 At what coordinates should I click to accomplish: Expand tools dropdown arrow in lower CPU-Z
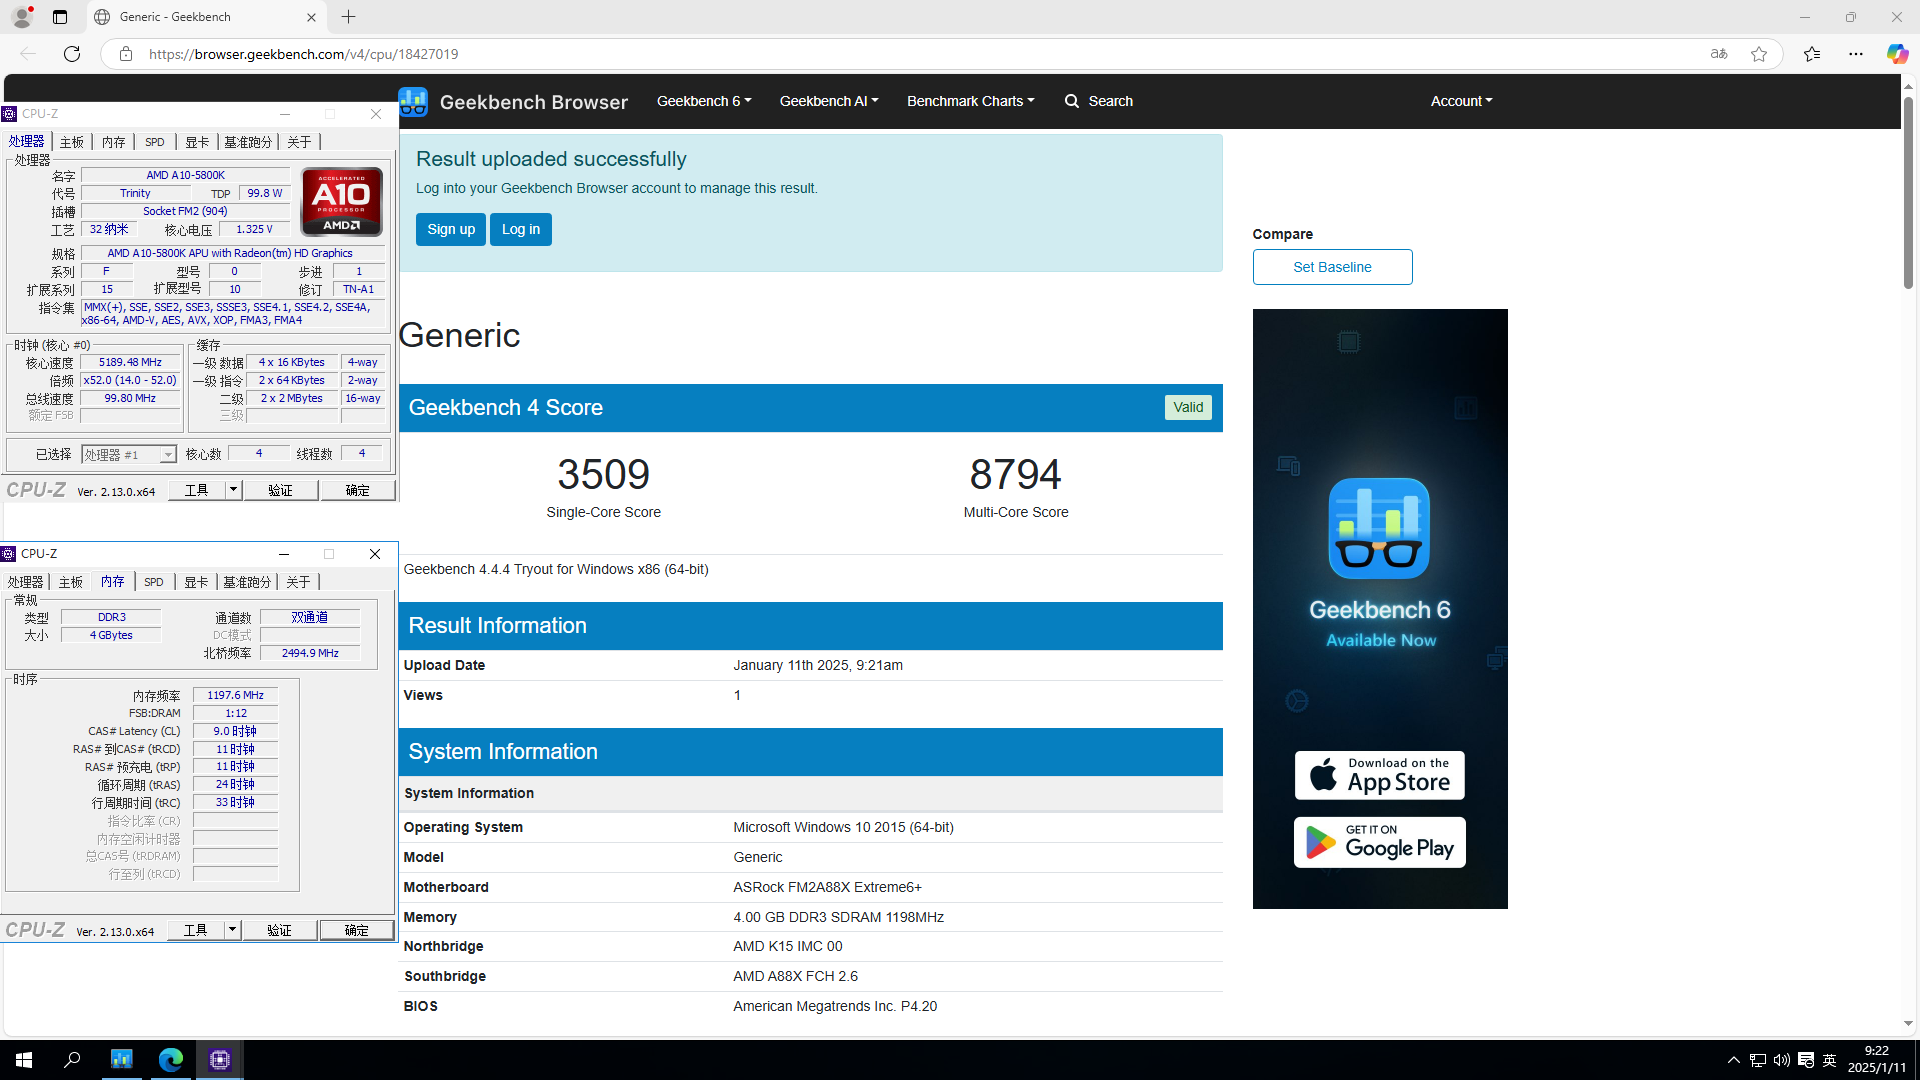(x=232, y=930)
